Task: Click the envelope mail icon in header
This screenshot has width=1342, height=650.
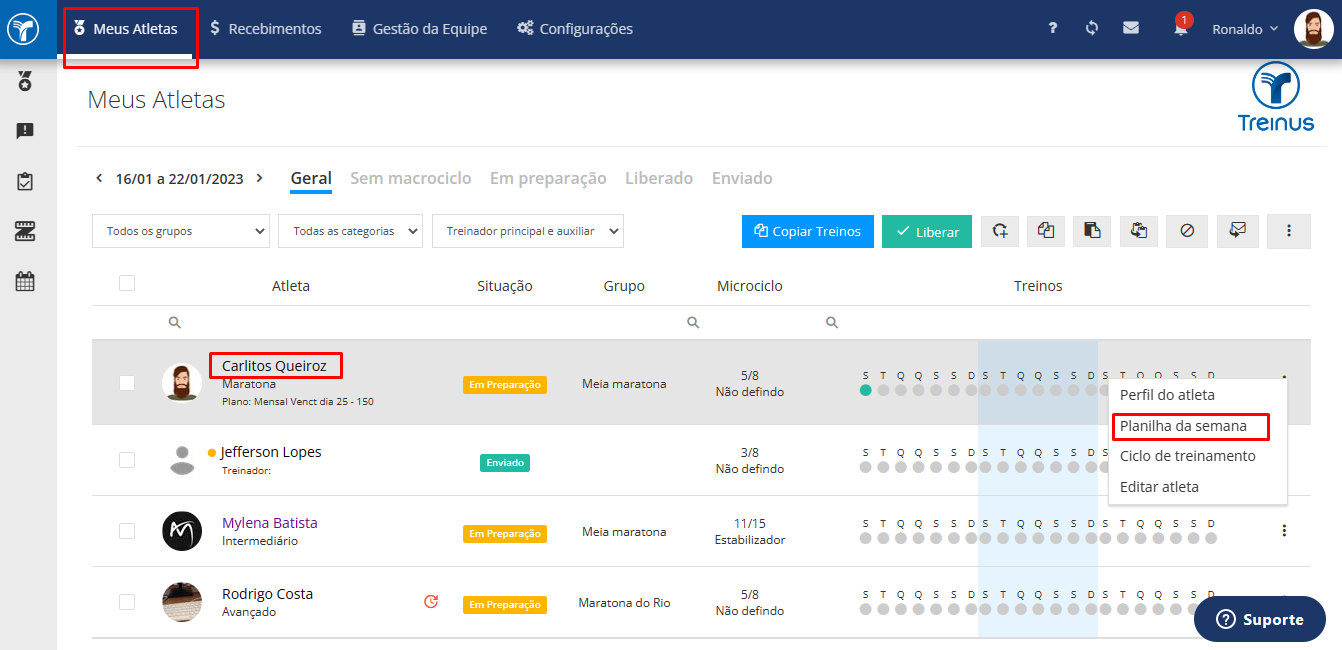Action: coord(1131,28)
